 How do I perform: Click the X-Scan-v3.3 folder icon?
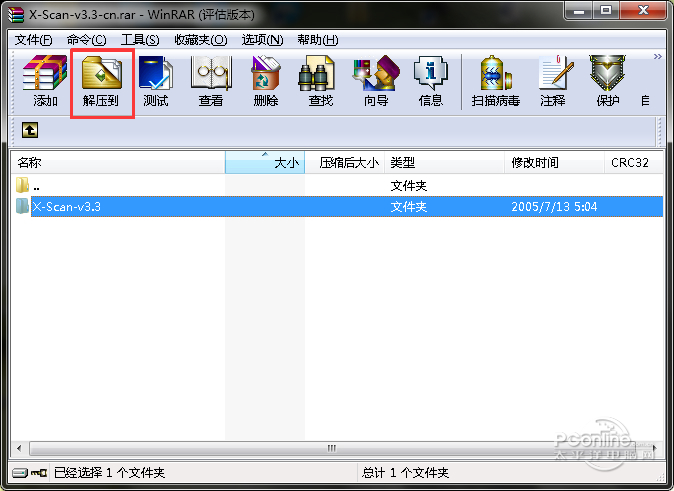point(22,206)
